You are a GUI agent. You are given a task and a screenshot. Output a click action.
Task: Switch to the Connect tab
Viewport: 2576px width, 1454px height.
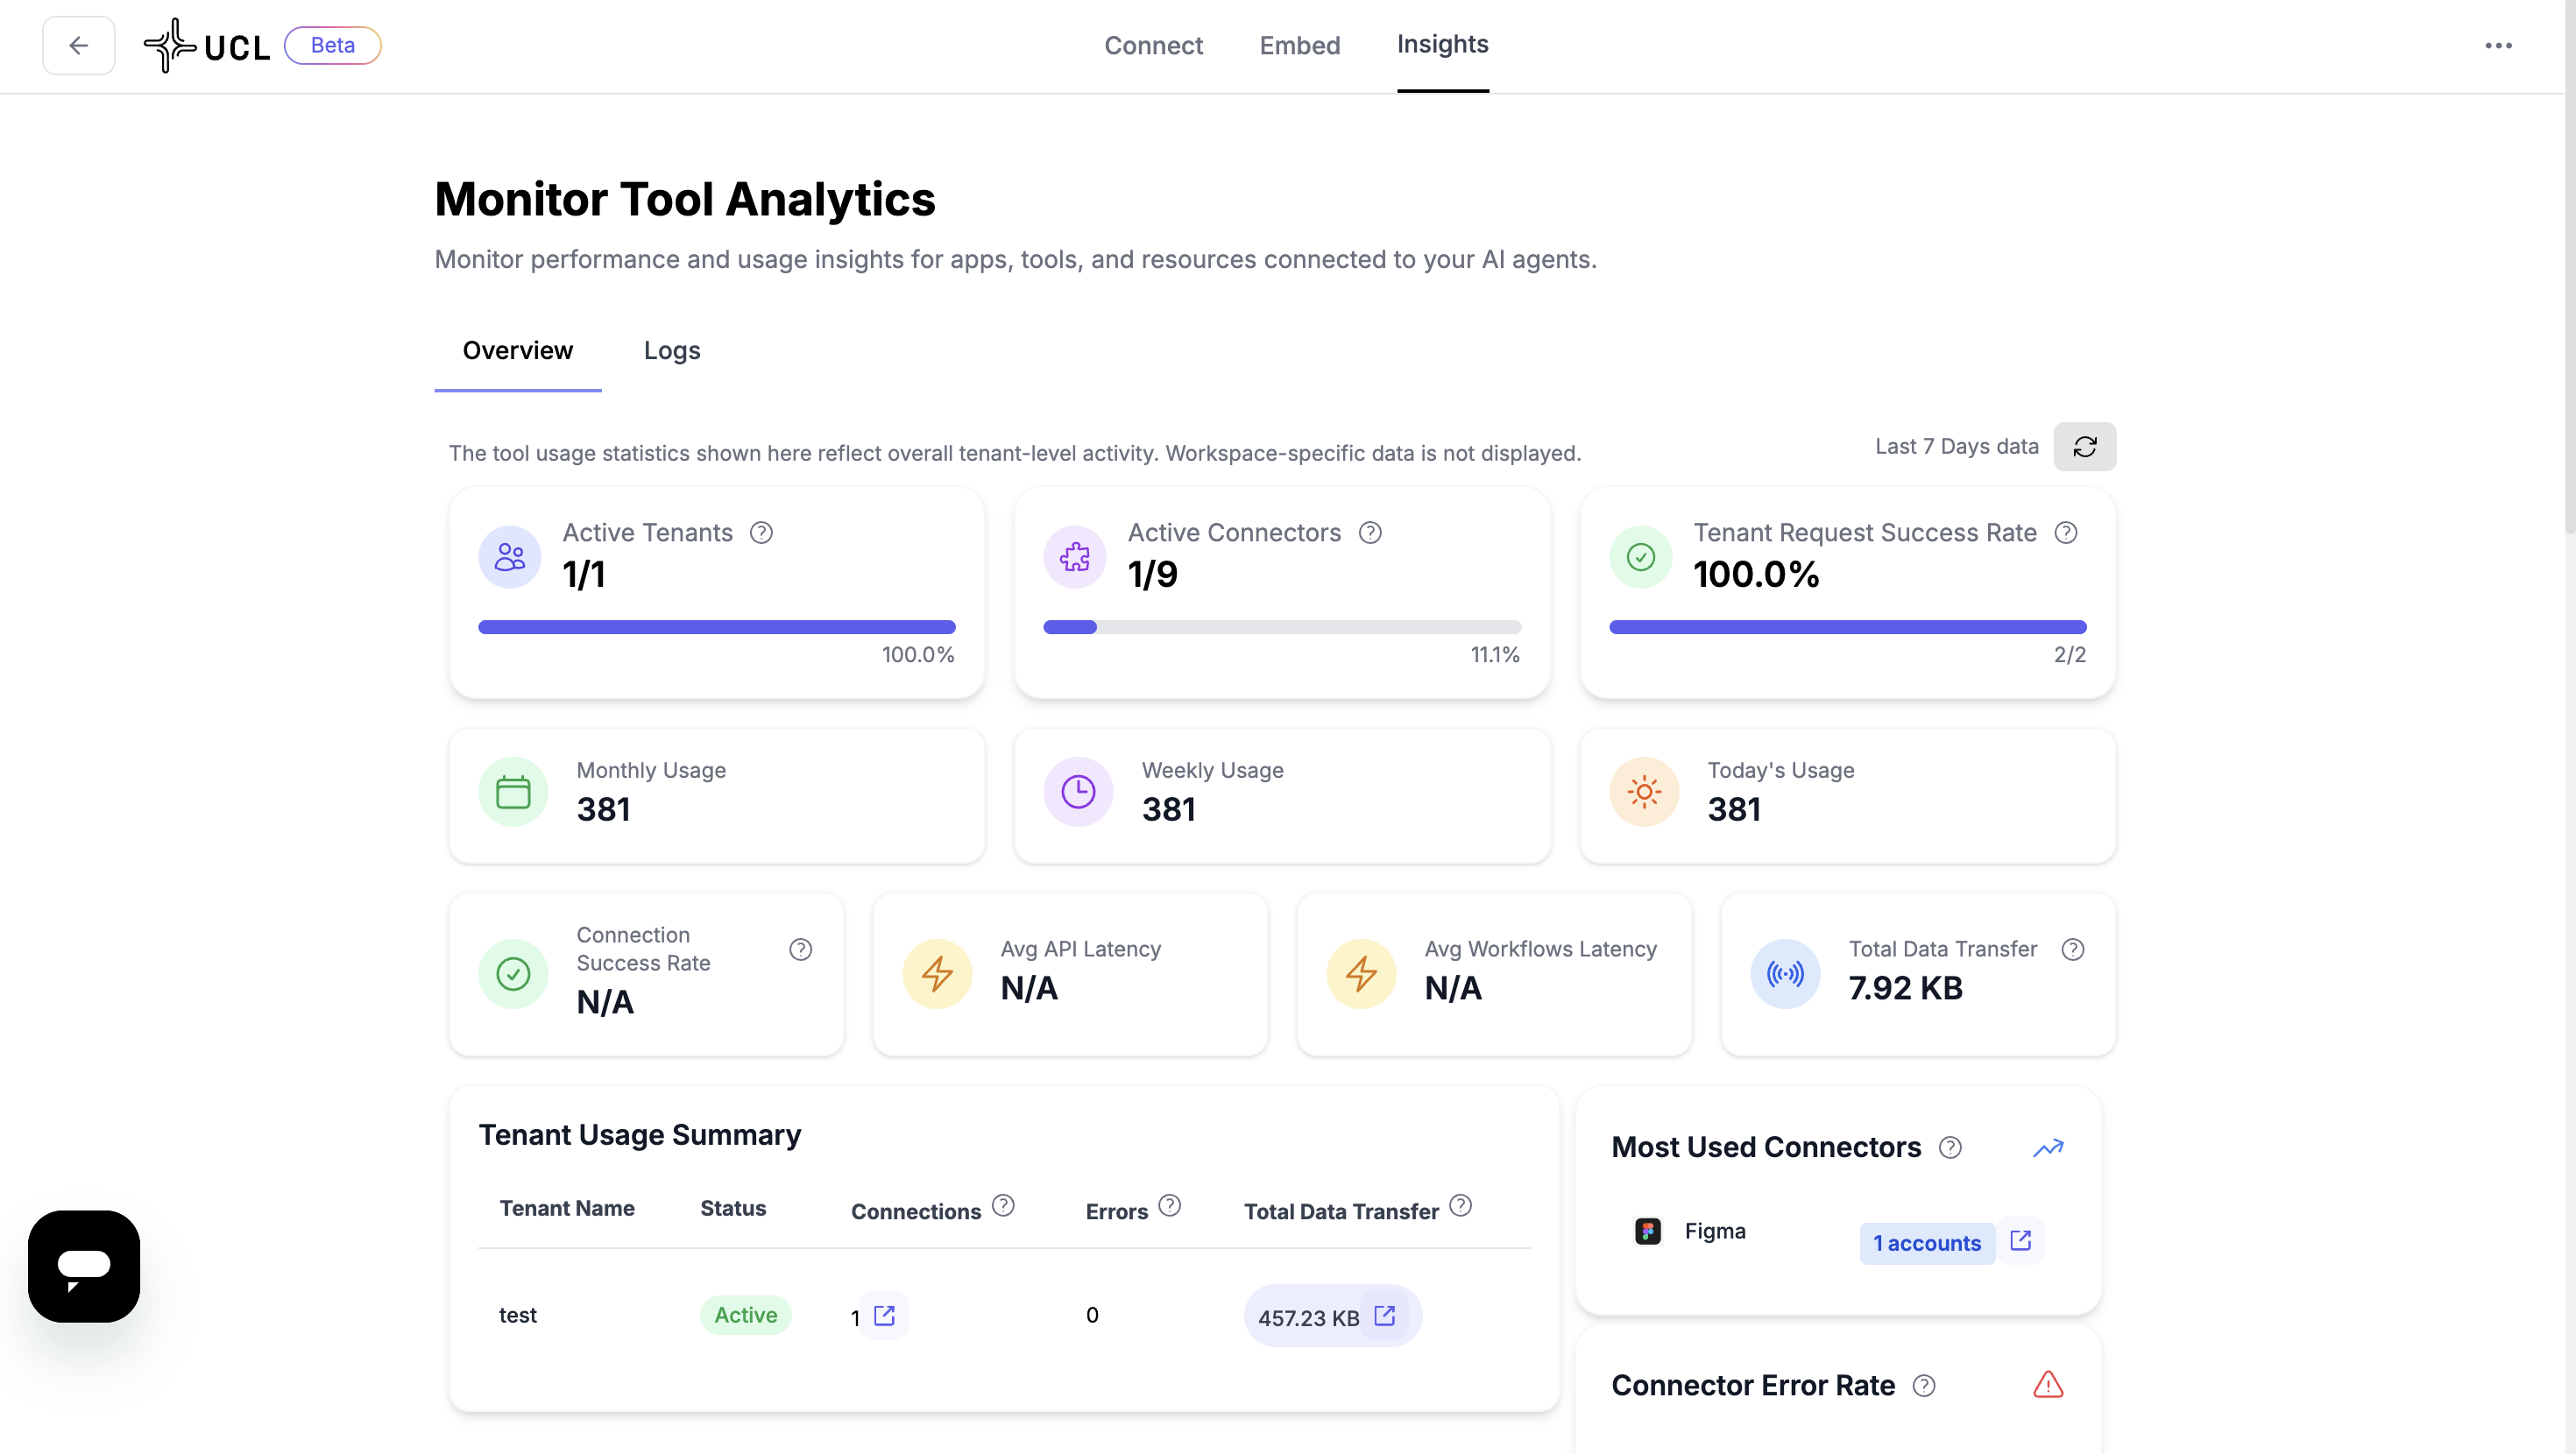coord(1153,45)
